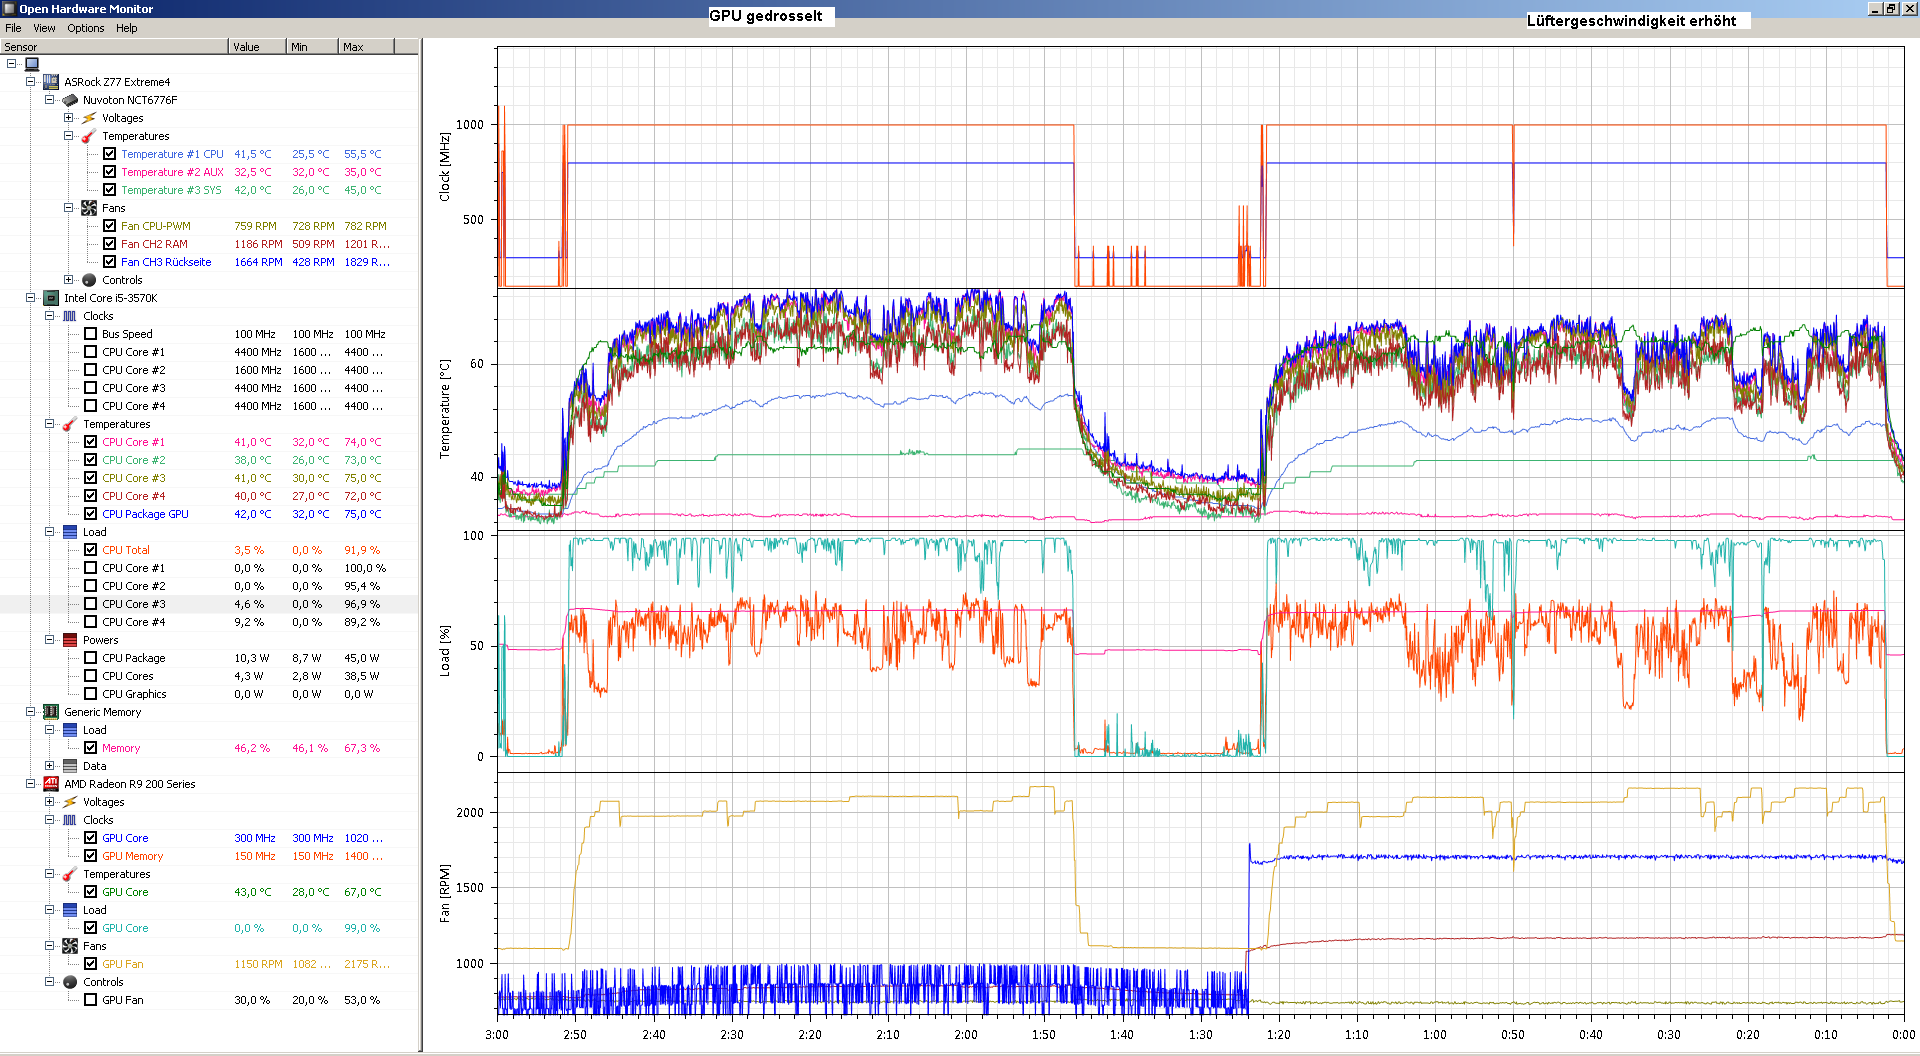Click the AMD Radeon R9 200 ATI icon
The width and height of the screenshot is (1920, 1056).
(51, 784)
